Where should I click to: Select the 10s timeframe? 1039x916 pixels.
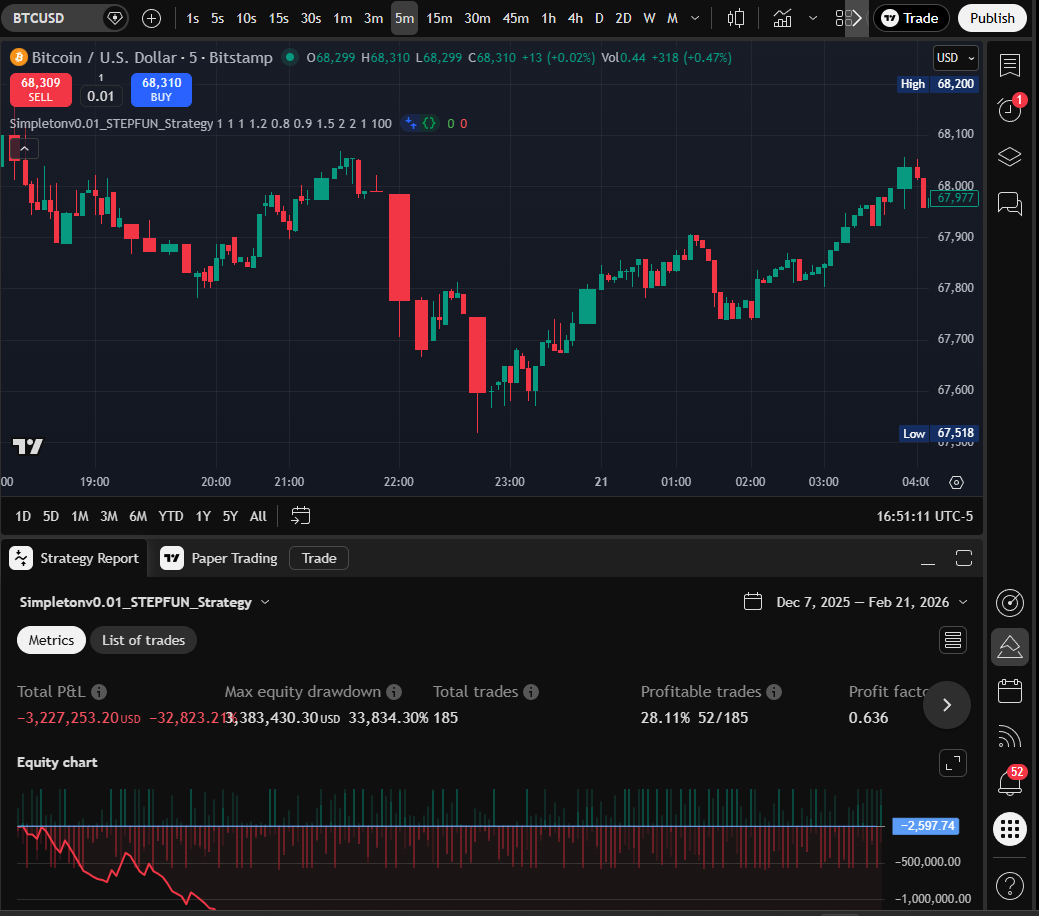(246, 19)
